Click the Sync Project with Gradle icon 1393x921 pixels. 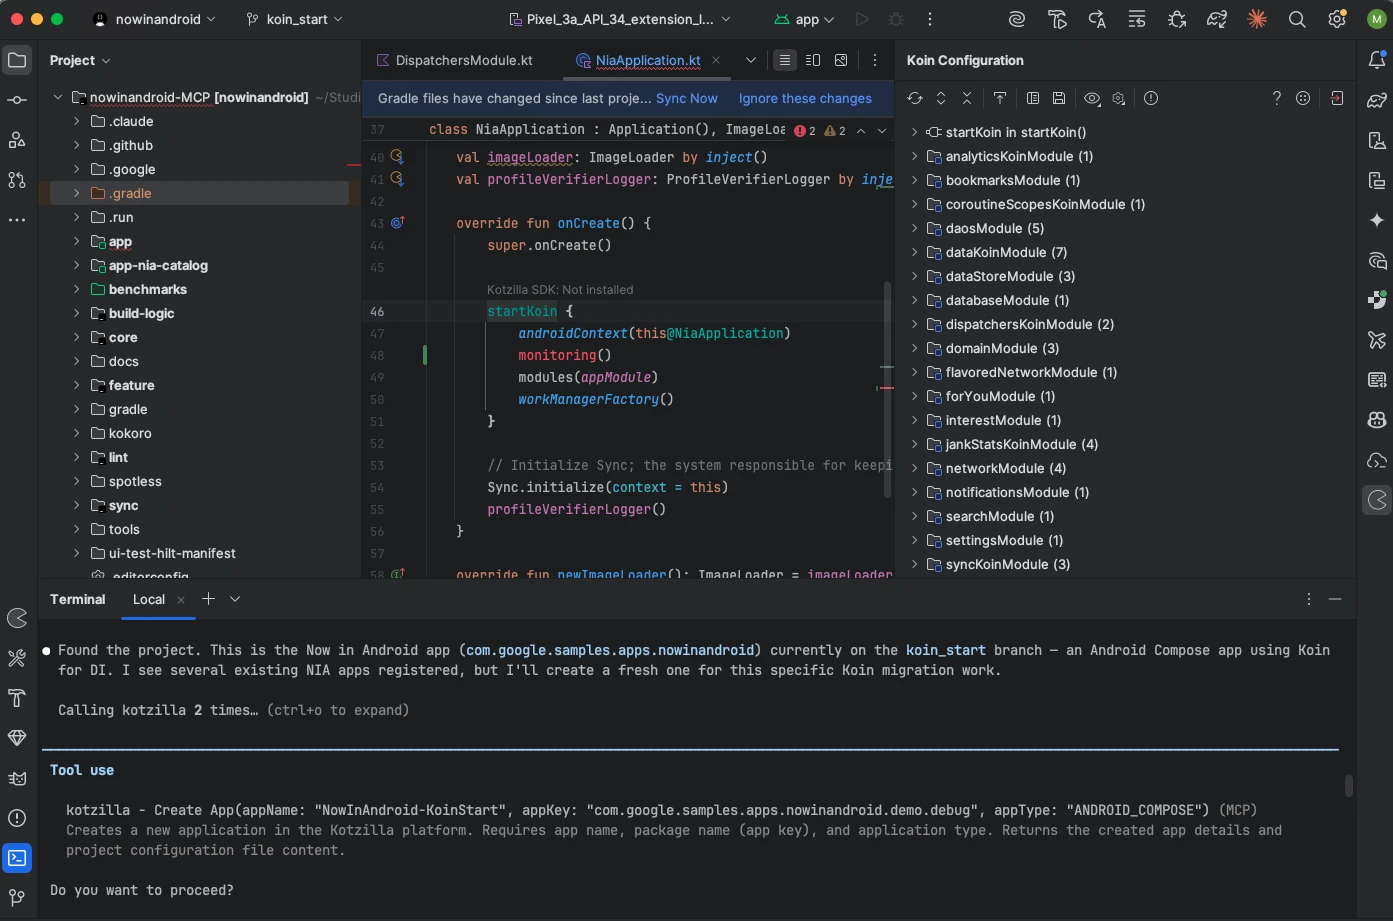pos(1217,19)
